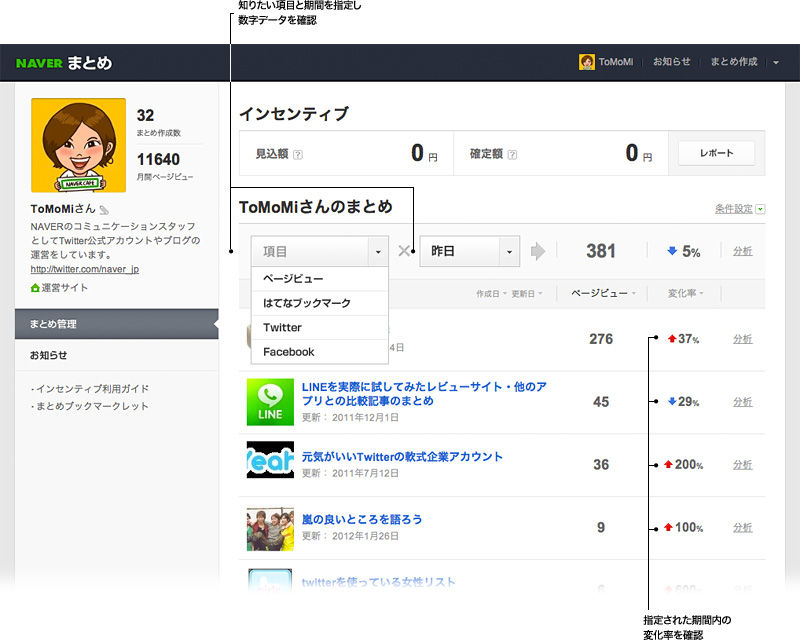Viewport: 800px width, 640px height.
Task: Click help icon next to 見込額
Action: tap(298, 155)
